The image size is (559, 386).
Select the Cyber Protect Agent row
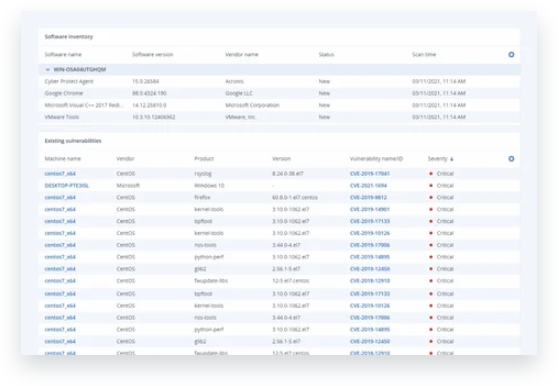[280, 81]
